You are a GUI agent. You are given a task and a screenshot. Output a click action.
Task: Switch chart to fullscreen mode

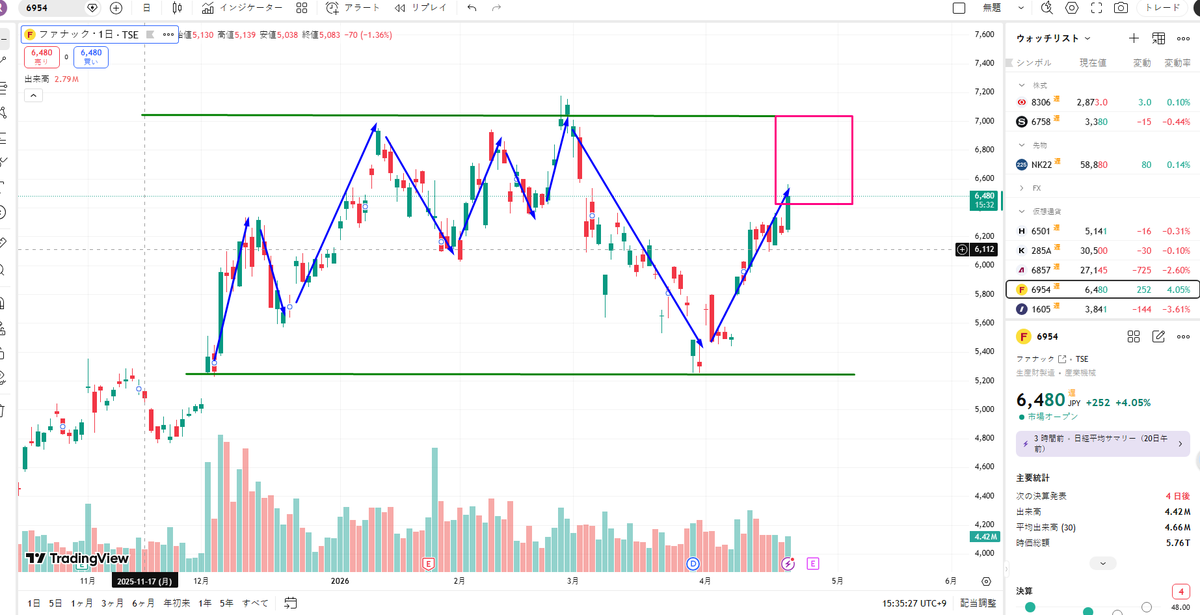tap(1096, 7)
